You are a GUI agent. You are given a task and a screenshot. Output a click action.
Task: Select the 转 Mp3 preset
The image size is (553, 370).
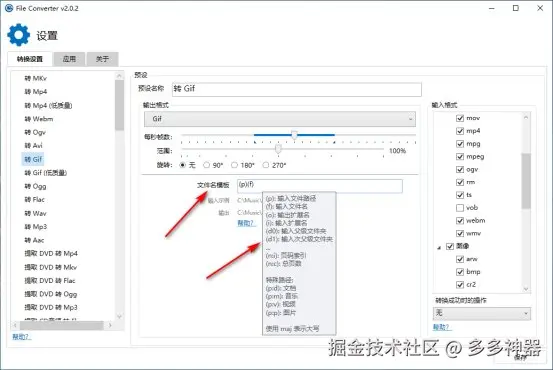point(36,227)
